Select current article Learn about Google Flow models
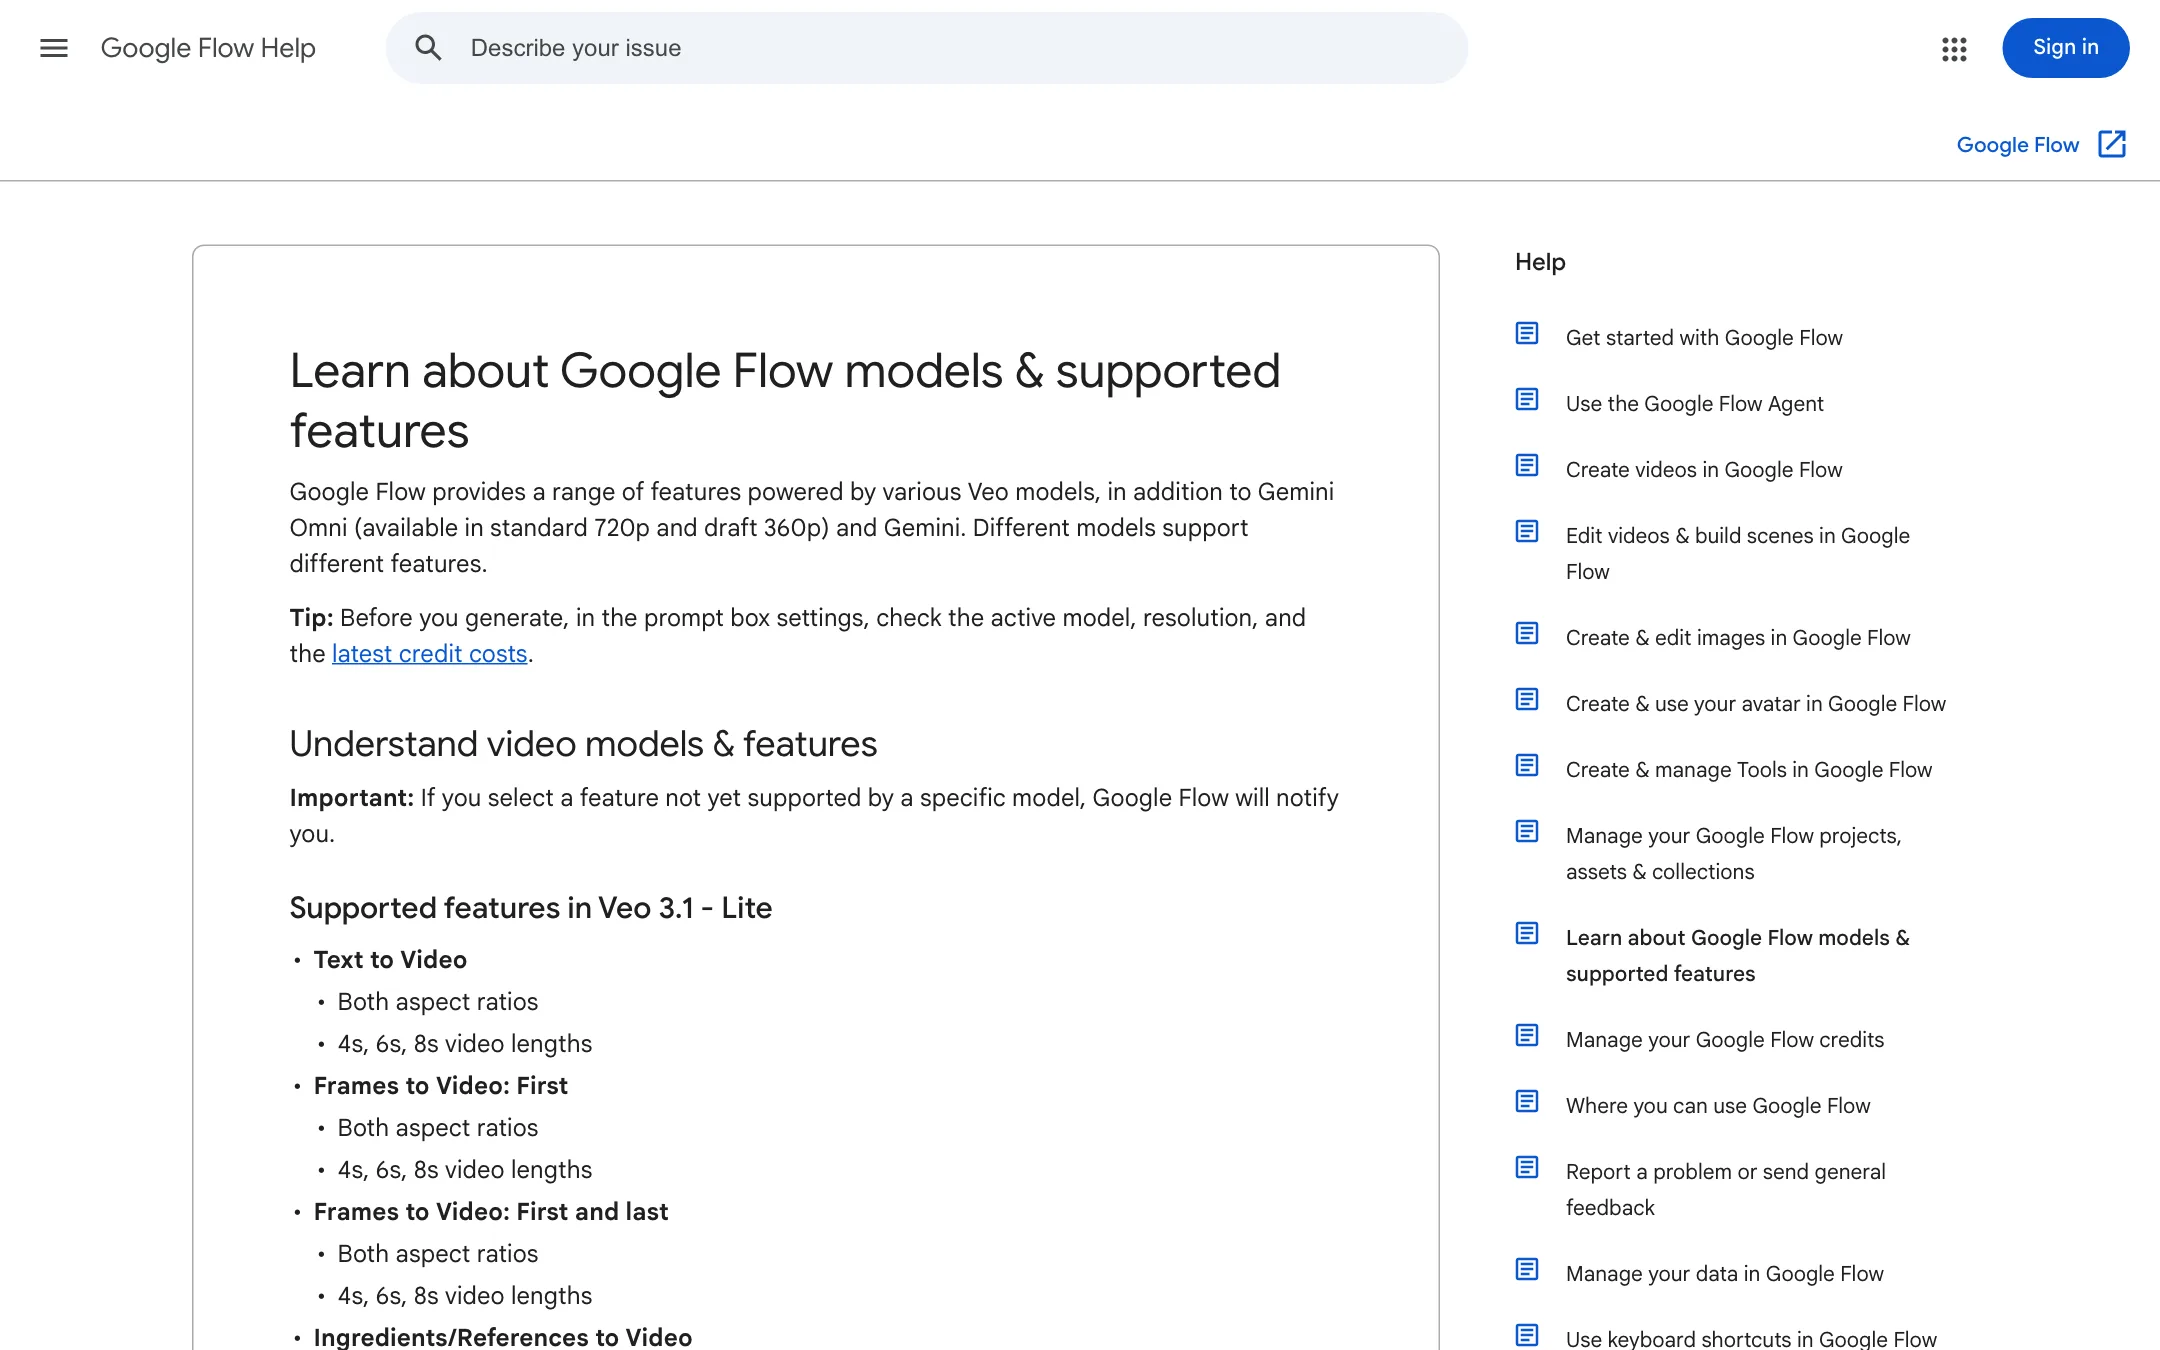This screenshot has width=2160, height=1350. [1738, 956]
